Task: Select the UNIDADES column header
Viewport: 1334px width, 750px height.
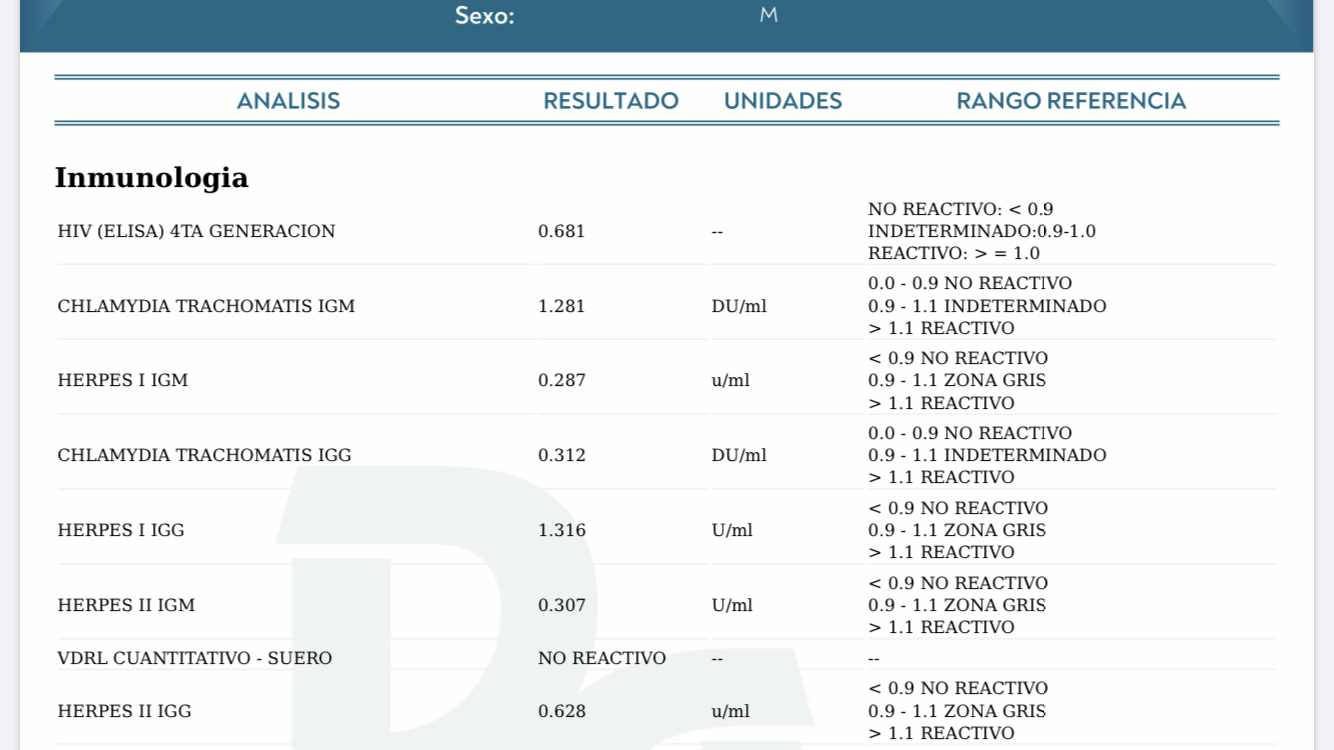Action: click(x=782, y=101)
